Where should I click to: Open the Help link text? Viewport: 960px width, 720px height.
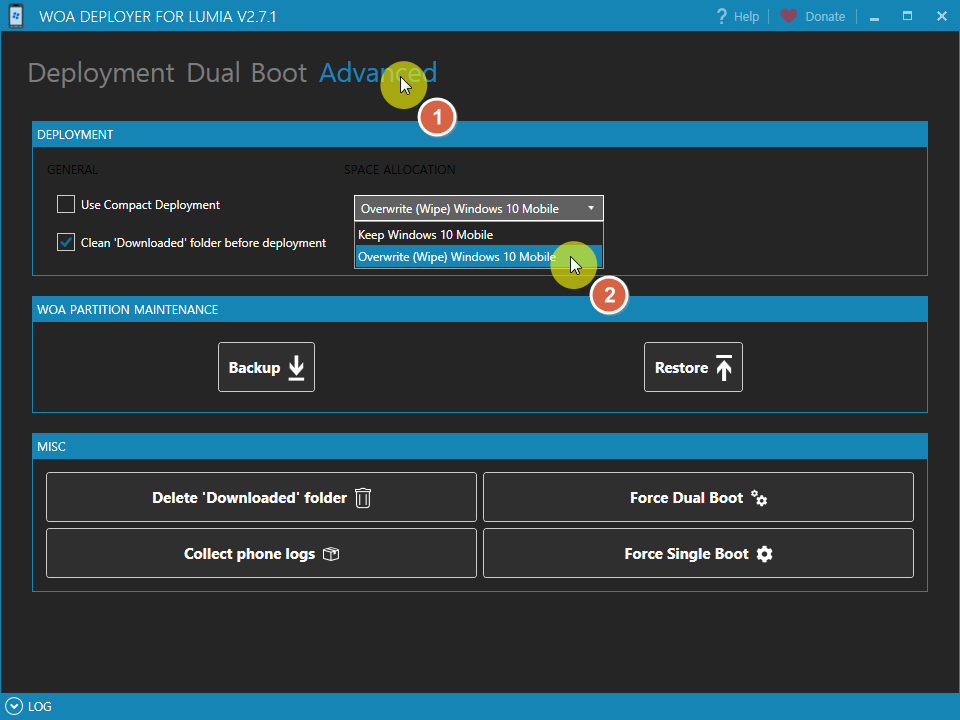click(746, 17)
